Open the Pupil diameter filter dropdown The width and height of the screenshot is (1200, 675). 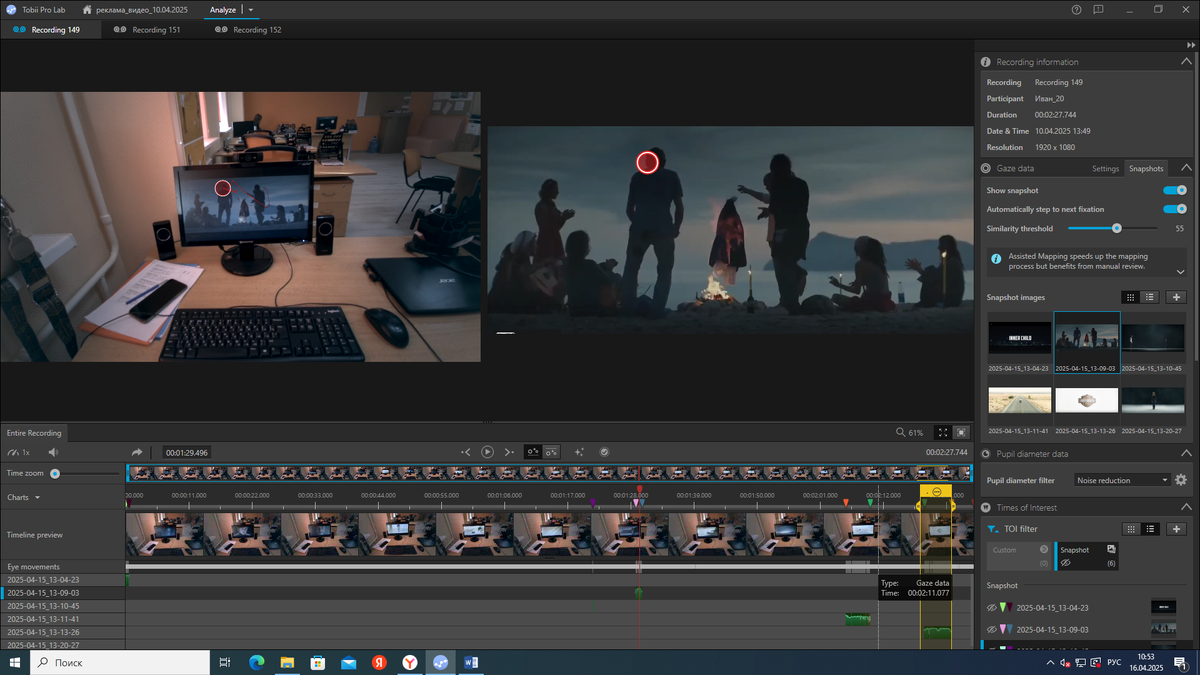[x=1122, y=480]
